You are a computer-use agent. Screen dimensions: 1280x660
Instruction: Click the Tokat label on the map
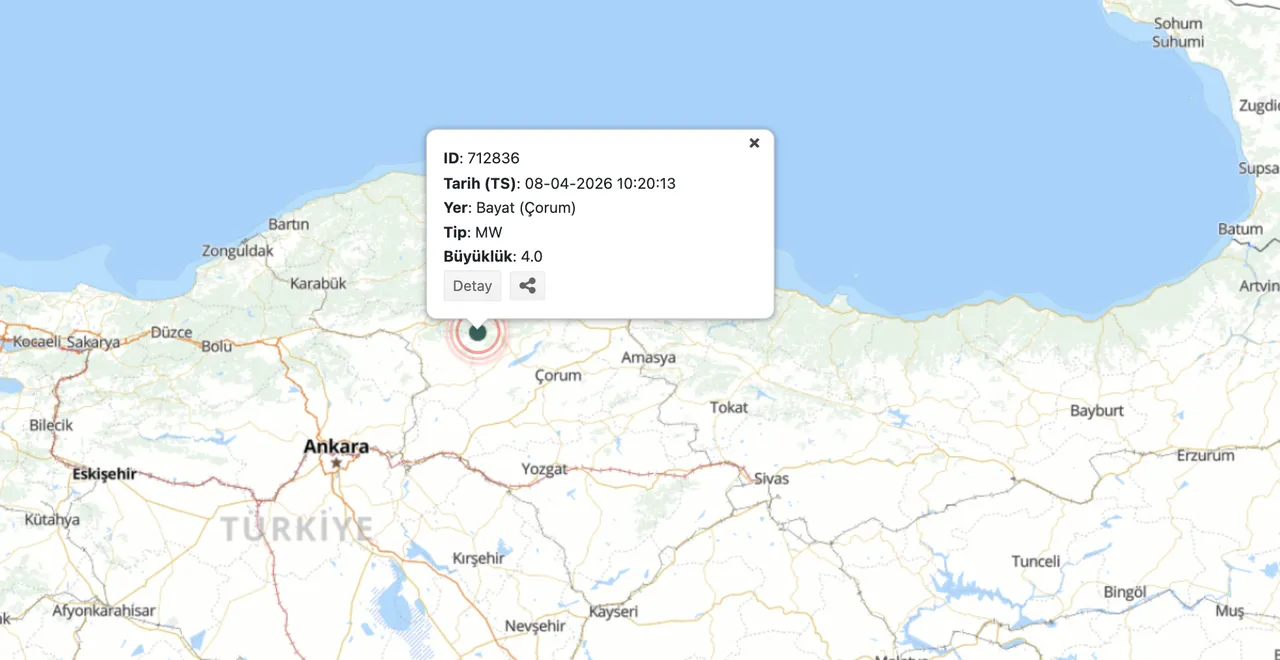pos(728,408)
